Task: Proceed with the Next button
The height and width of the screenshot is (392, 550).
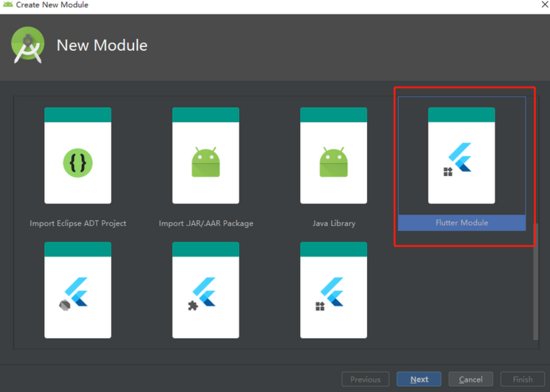Action: pyautogui.click(x=419, y=379)
